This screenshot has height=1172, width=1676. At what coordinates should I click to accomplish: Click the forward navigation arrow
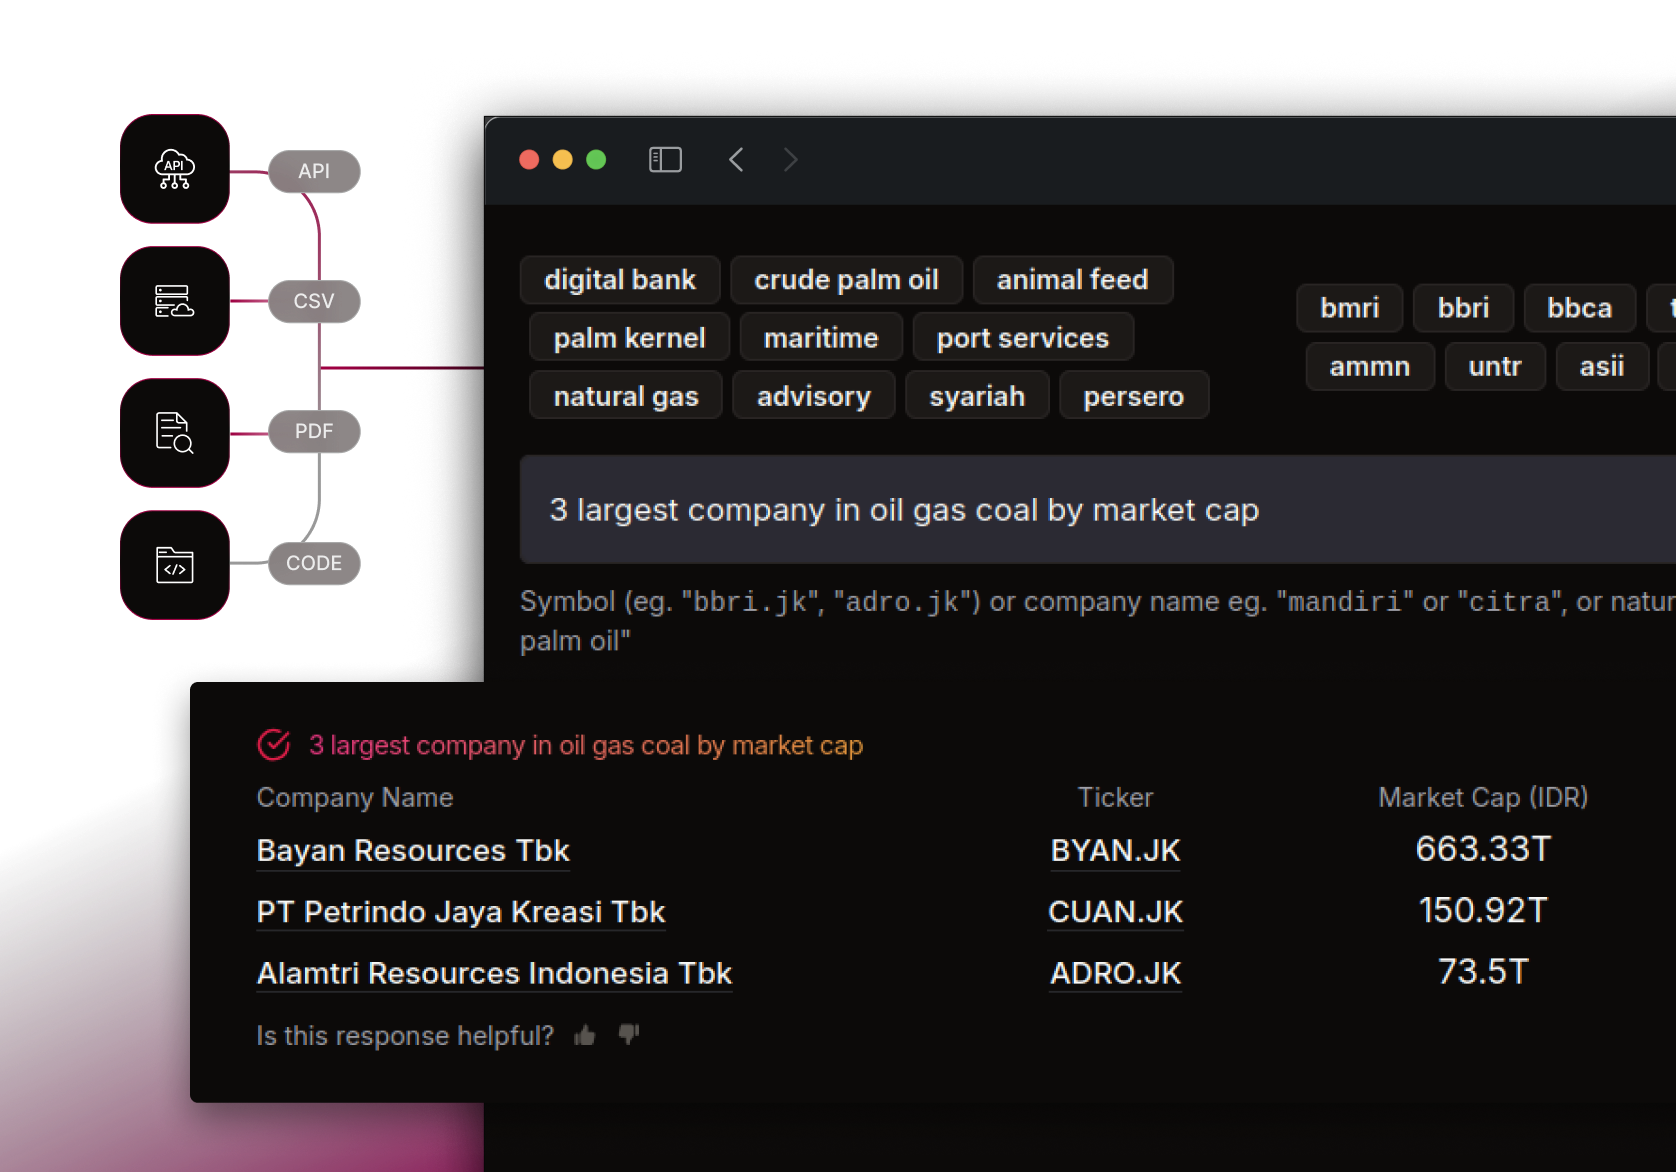coord(790,159)
